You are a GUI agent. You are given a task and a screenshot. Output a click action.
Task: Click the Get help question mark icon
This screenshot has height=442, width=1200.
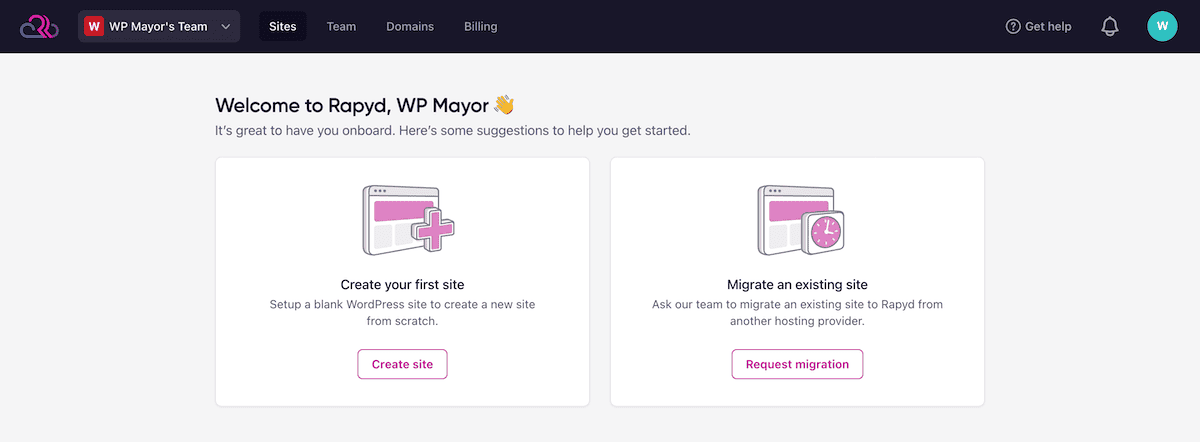[1013, 27]
